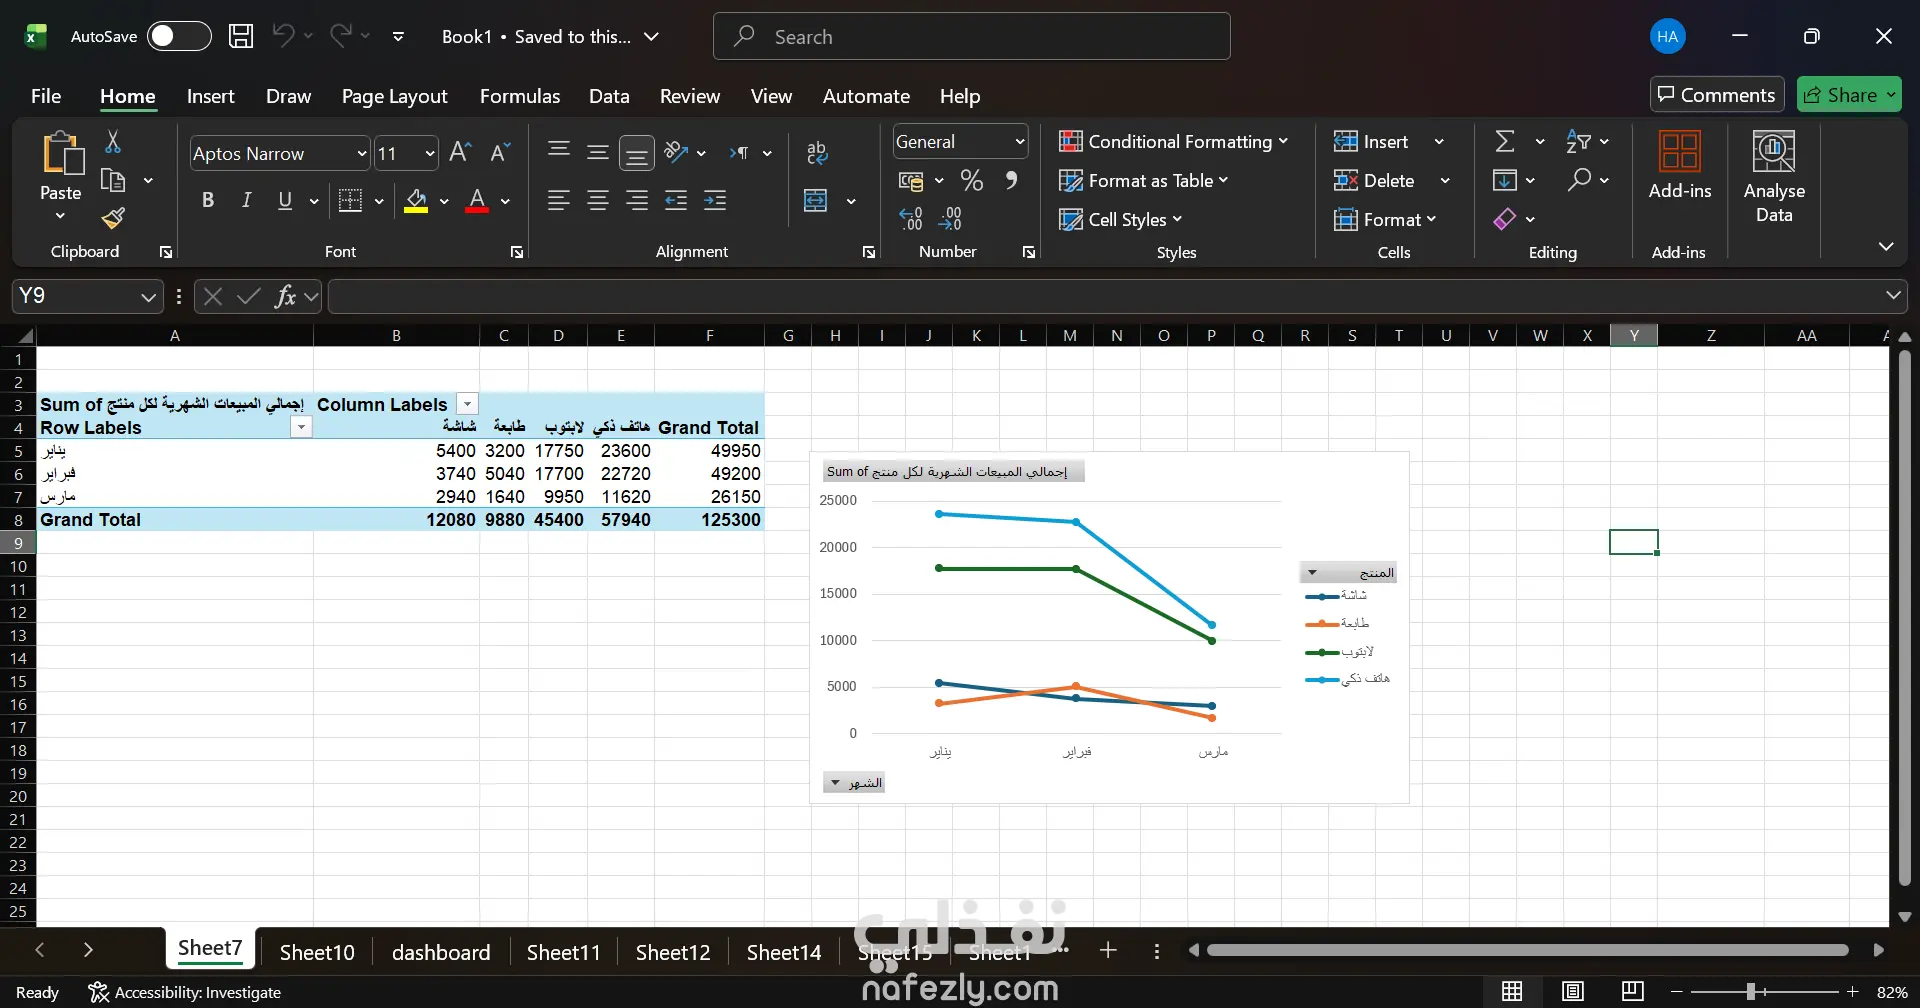Click the Cut scissors icon
This screenshot has height=1008, width=1920.
(113, 142)
